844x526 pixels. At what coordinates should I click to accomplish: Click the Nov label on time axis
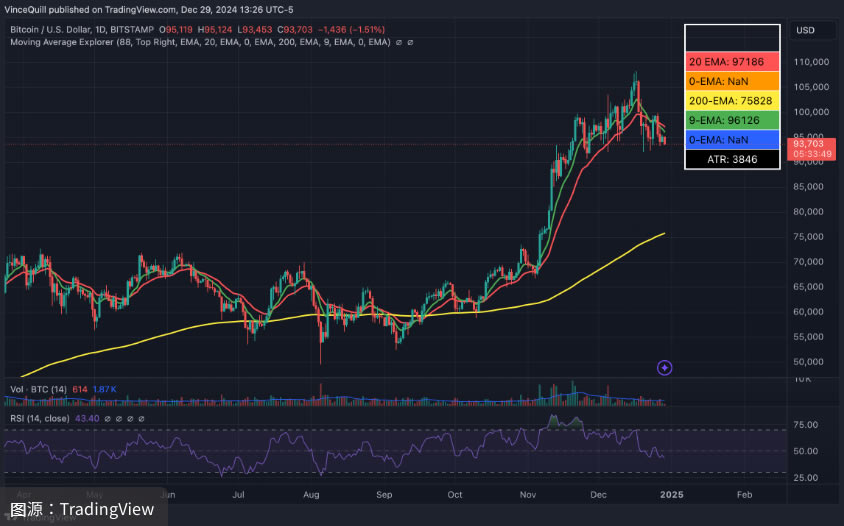click(529, 494)
